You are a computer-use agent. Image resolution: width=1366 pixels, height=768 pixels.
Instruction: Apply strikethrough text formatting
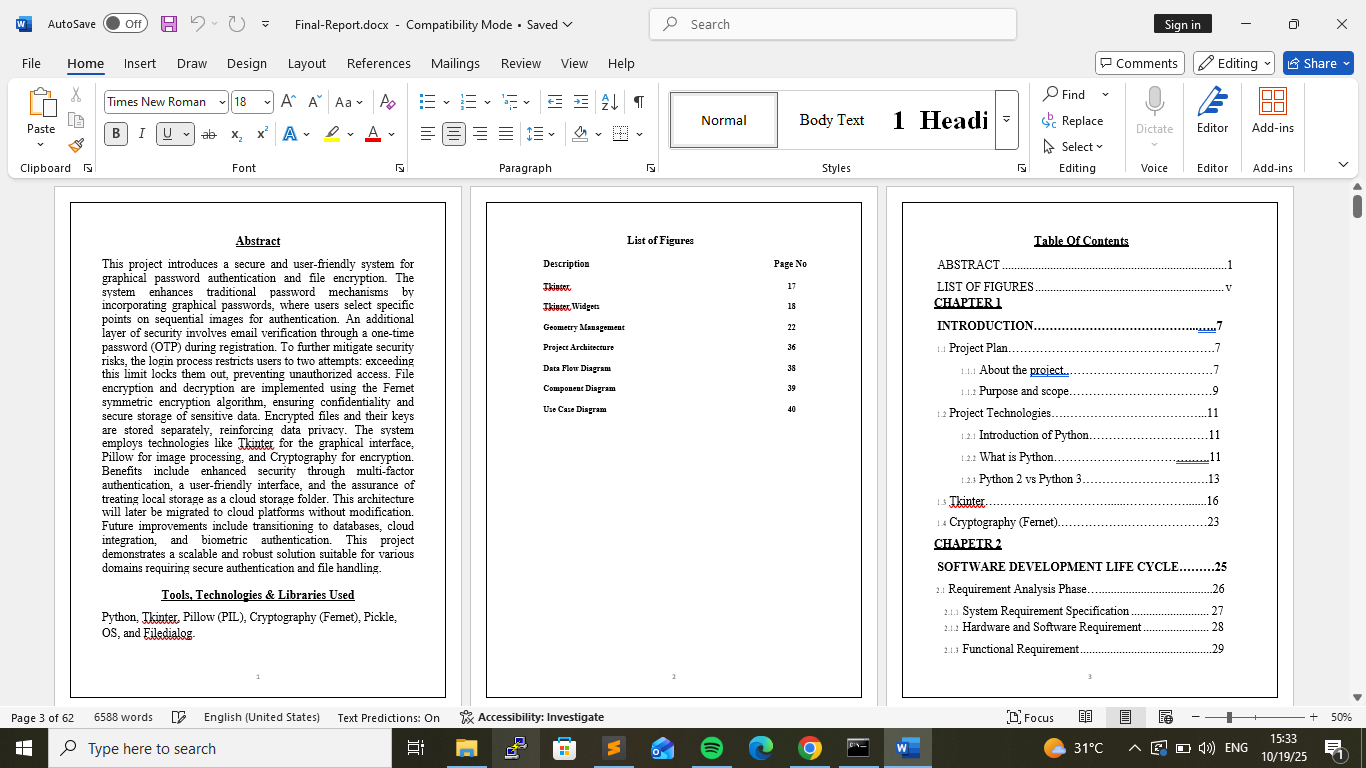tap(209, 134)
